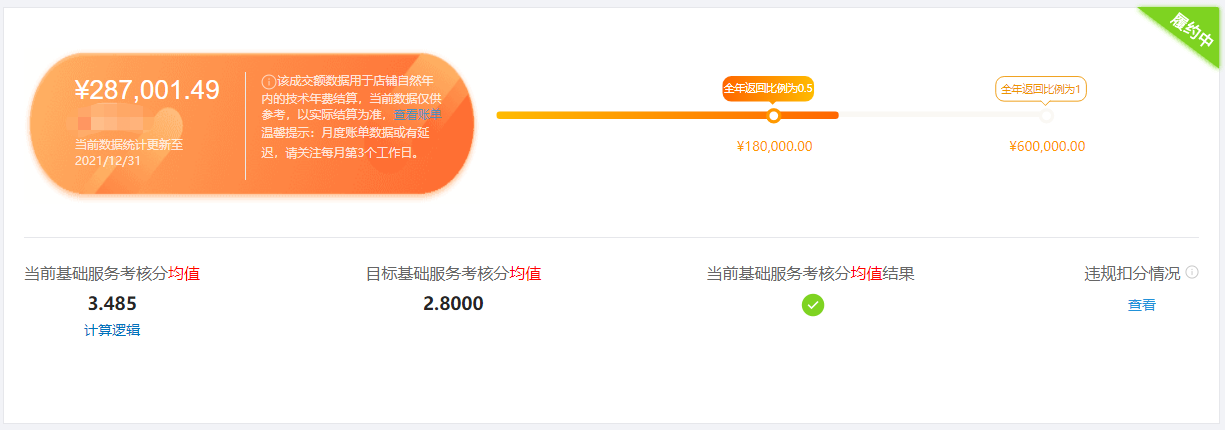Click the 2021/12/31 update date text
The width and height of the screenshot is (1225, 430).
coord(108,160)
